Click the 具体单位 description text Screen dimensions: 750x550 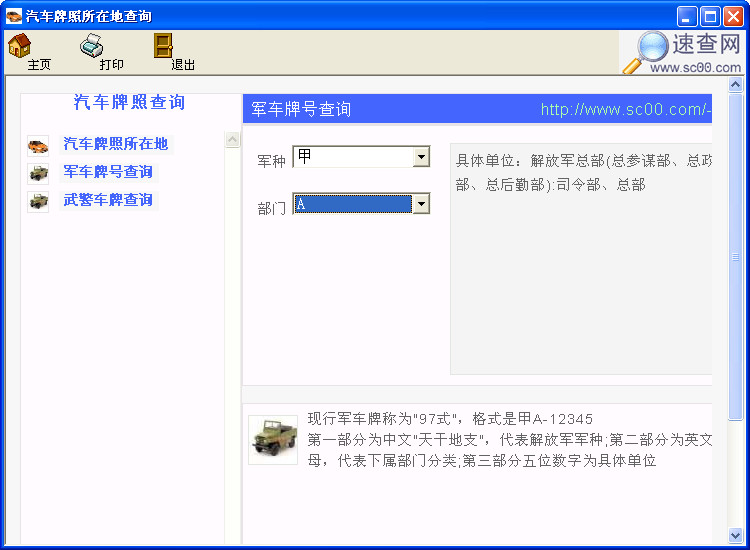click(x=584, y=172)
